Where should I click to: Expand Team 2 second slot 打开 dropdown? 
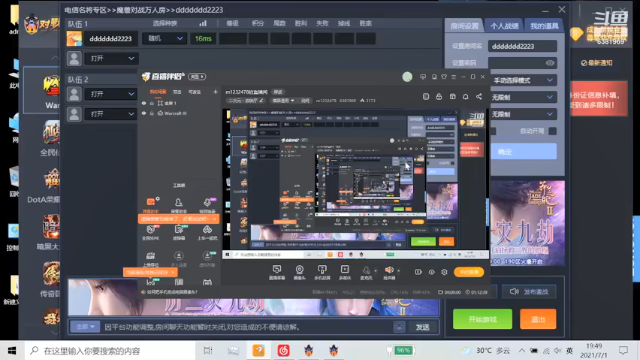[x=111, y=114]
